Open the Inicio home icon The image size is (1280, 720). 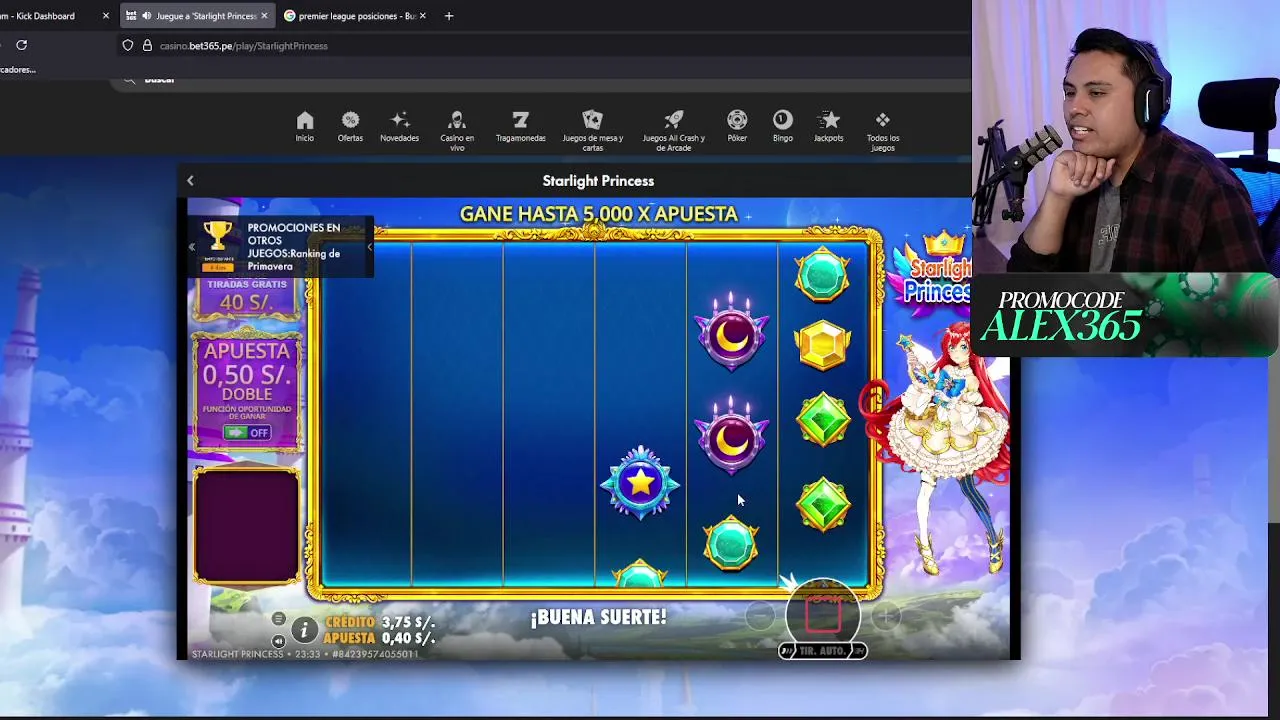click(305, 126)
